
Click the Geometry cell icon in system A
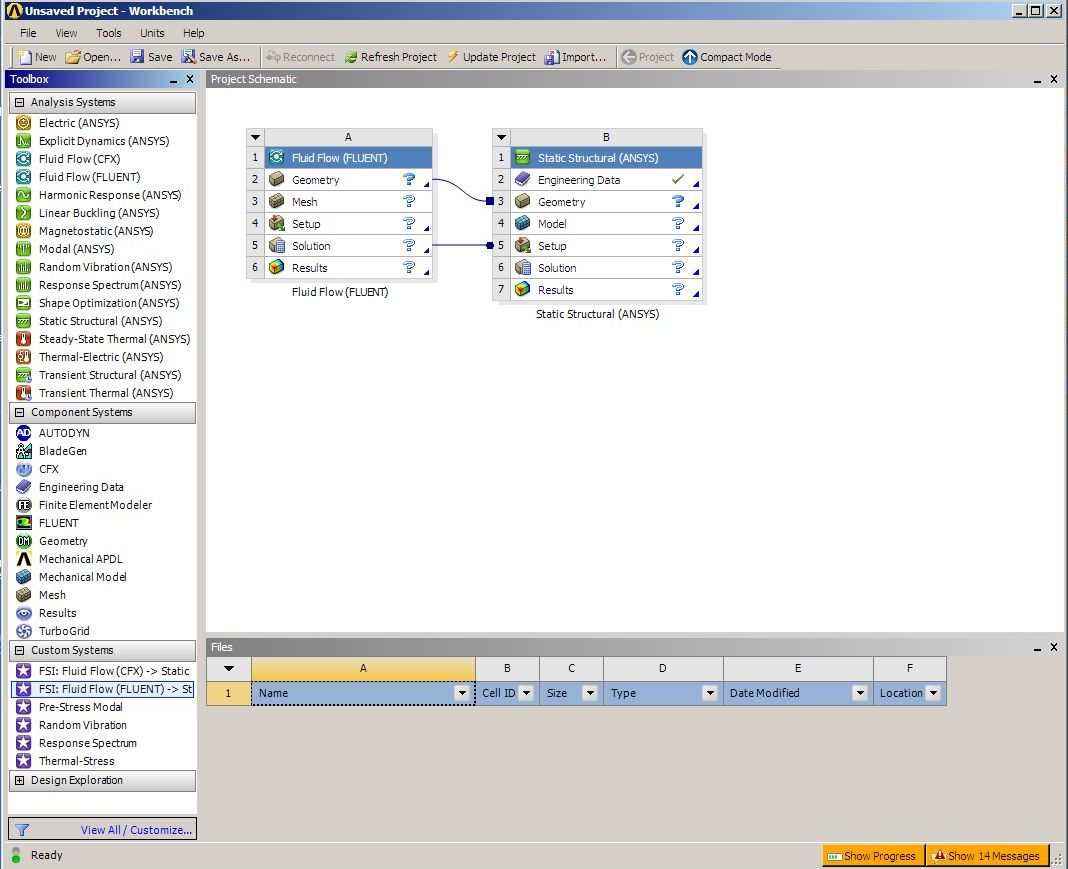pyautogui.click(x=277, y=179)
